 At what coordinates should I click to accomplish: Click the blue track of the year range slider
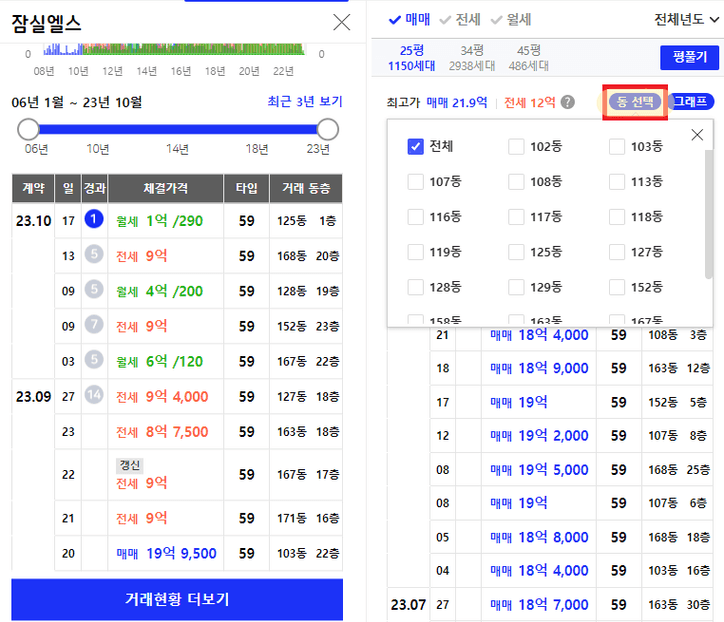pyautogui.click(x=178, y=129)
